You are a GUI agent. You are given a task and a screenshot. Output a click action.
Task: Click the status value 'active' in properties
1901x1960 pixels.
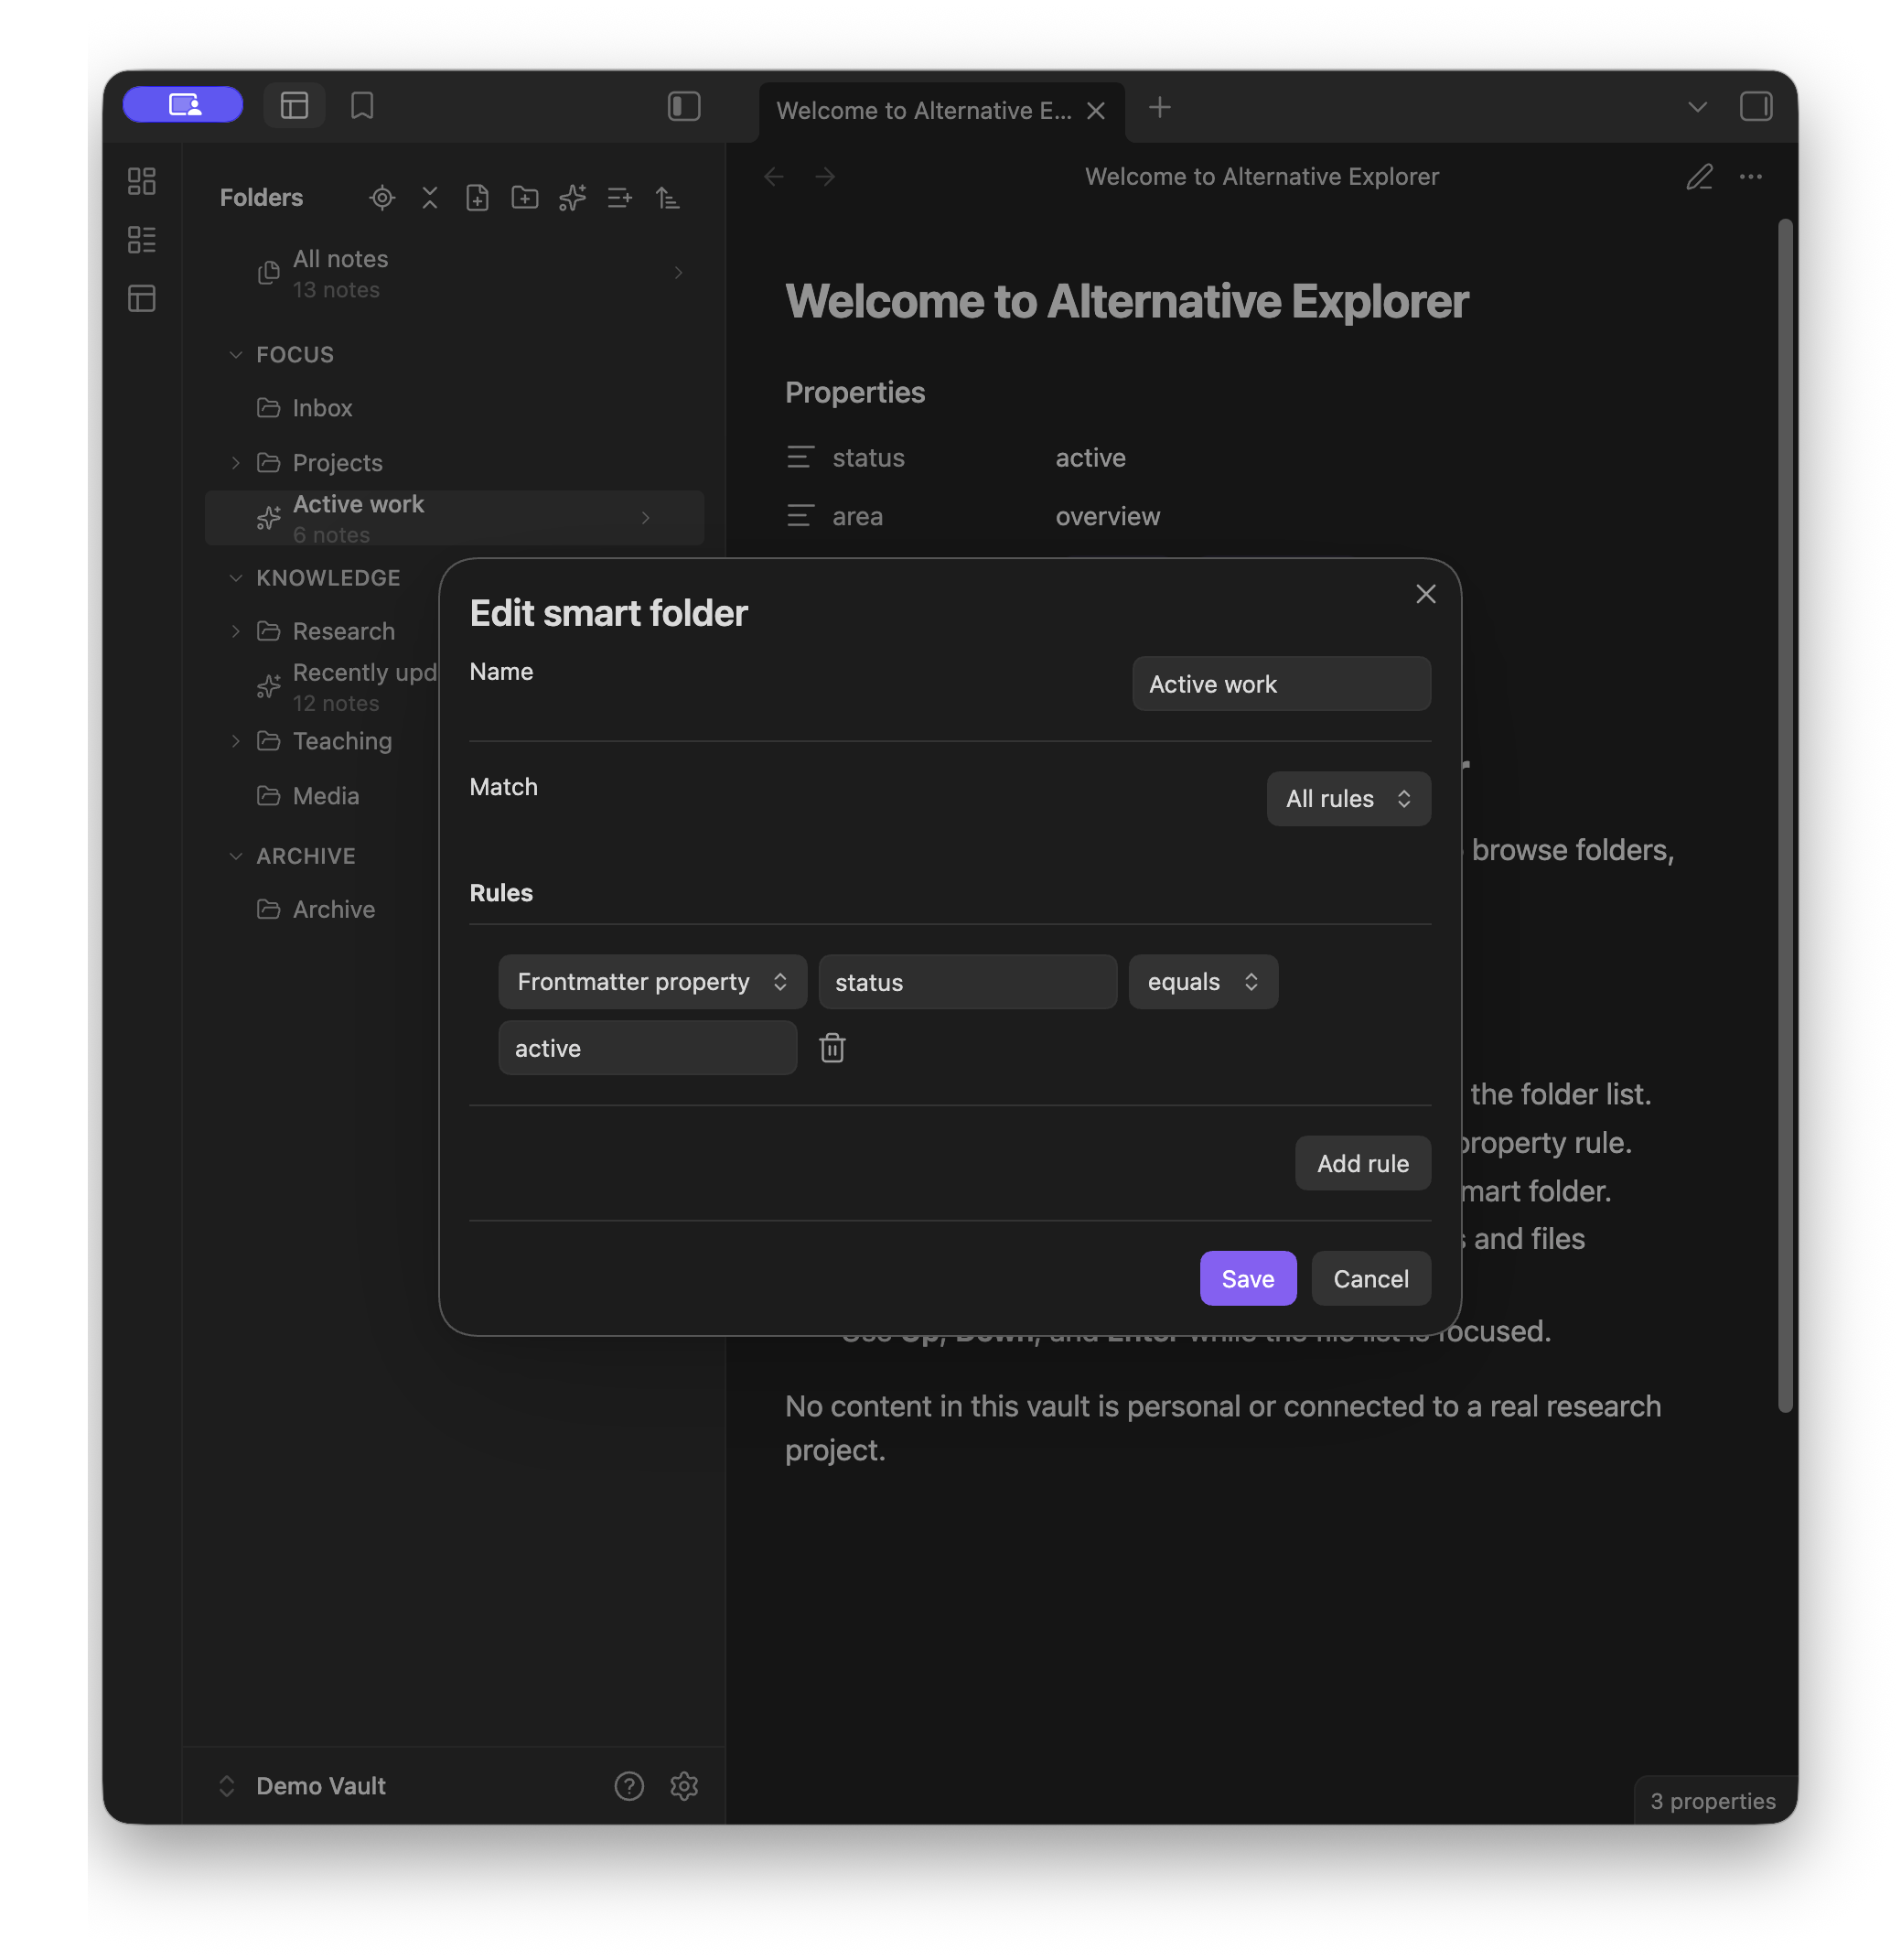pos(1090,458)
